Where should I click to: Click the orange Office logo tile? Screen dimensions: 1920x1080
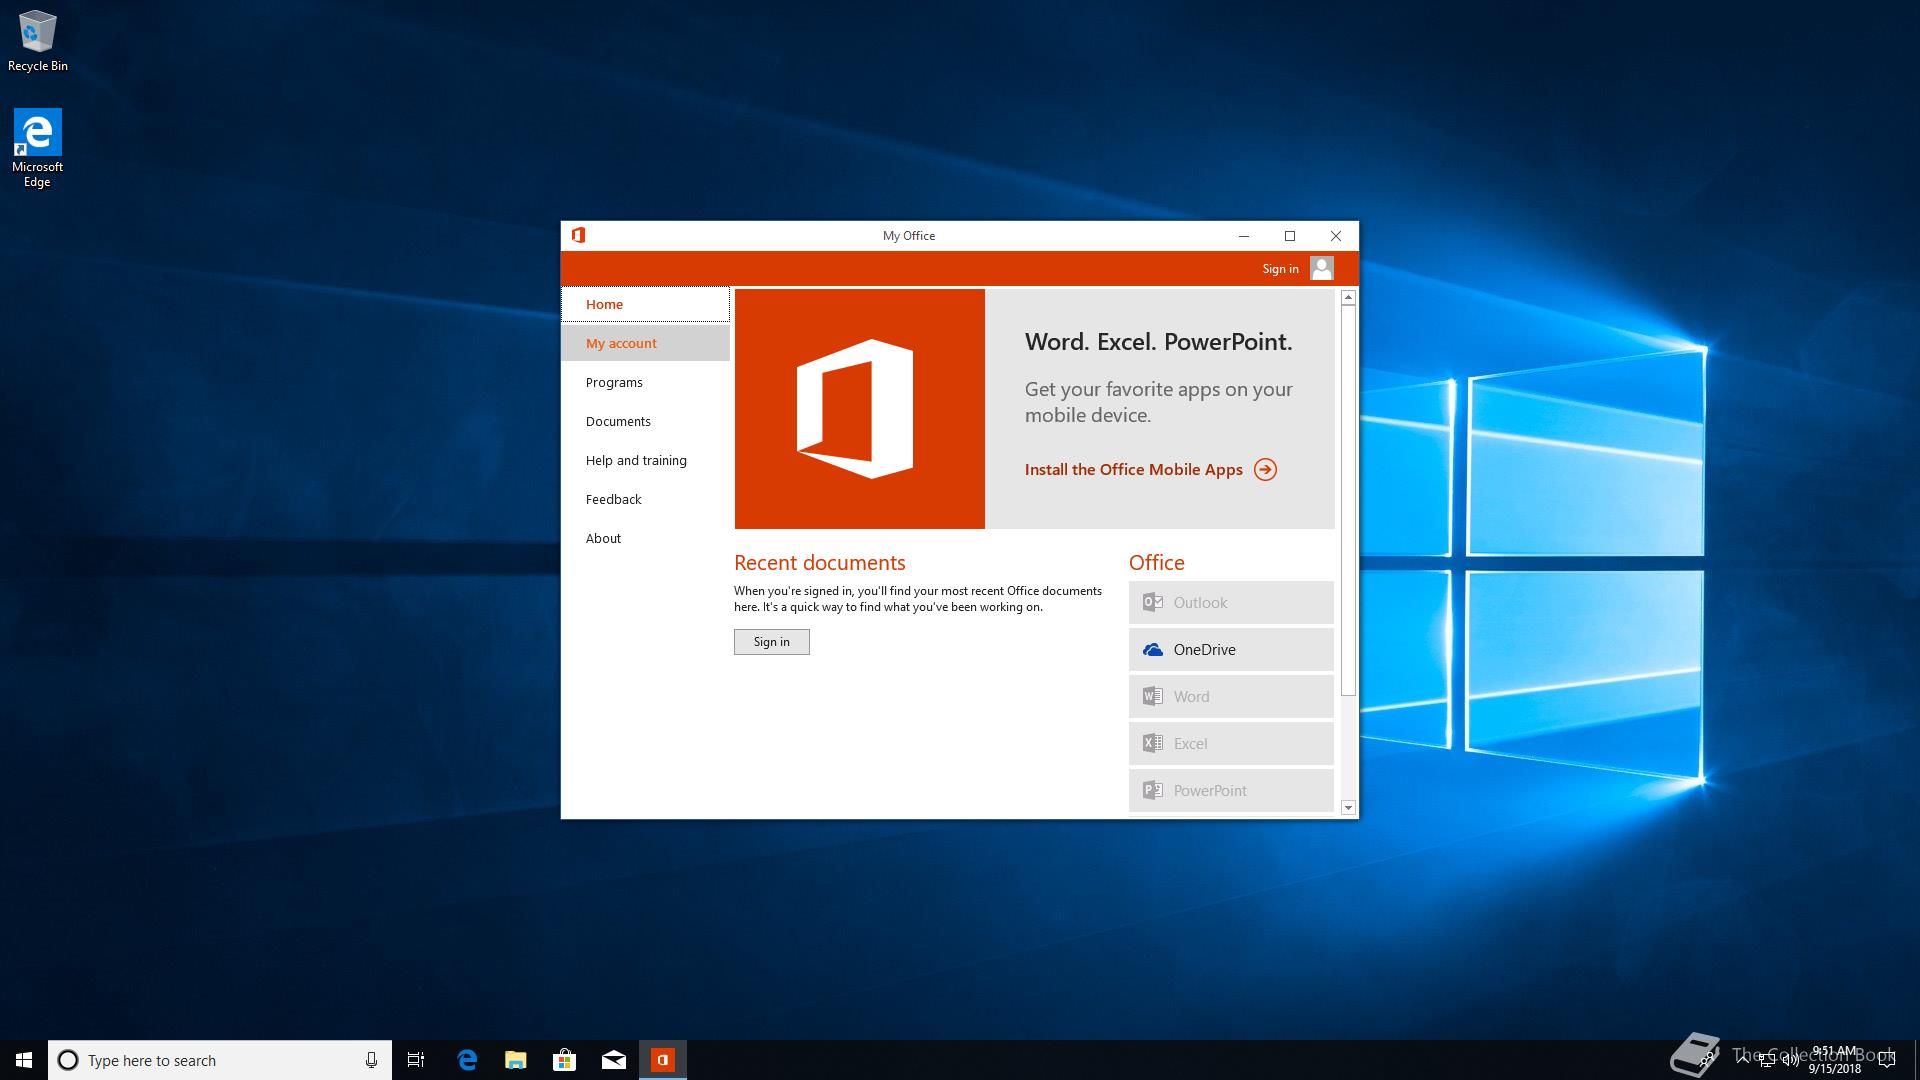[x=859, y=408]
